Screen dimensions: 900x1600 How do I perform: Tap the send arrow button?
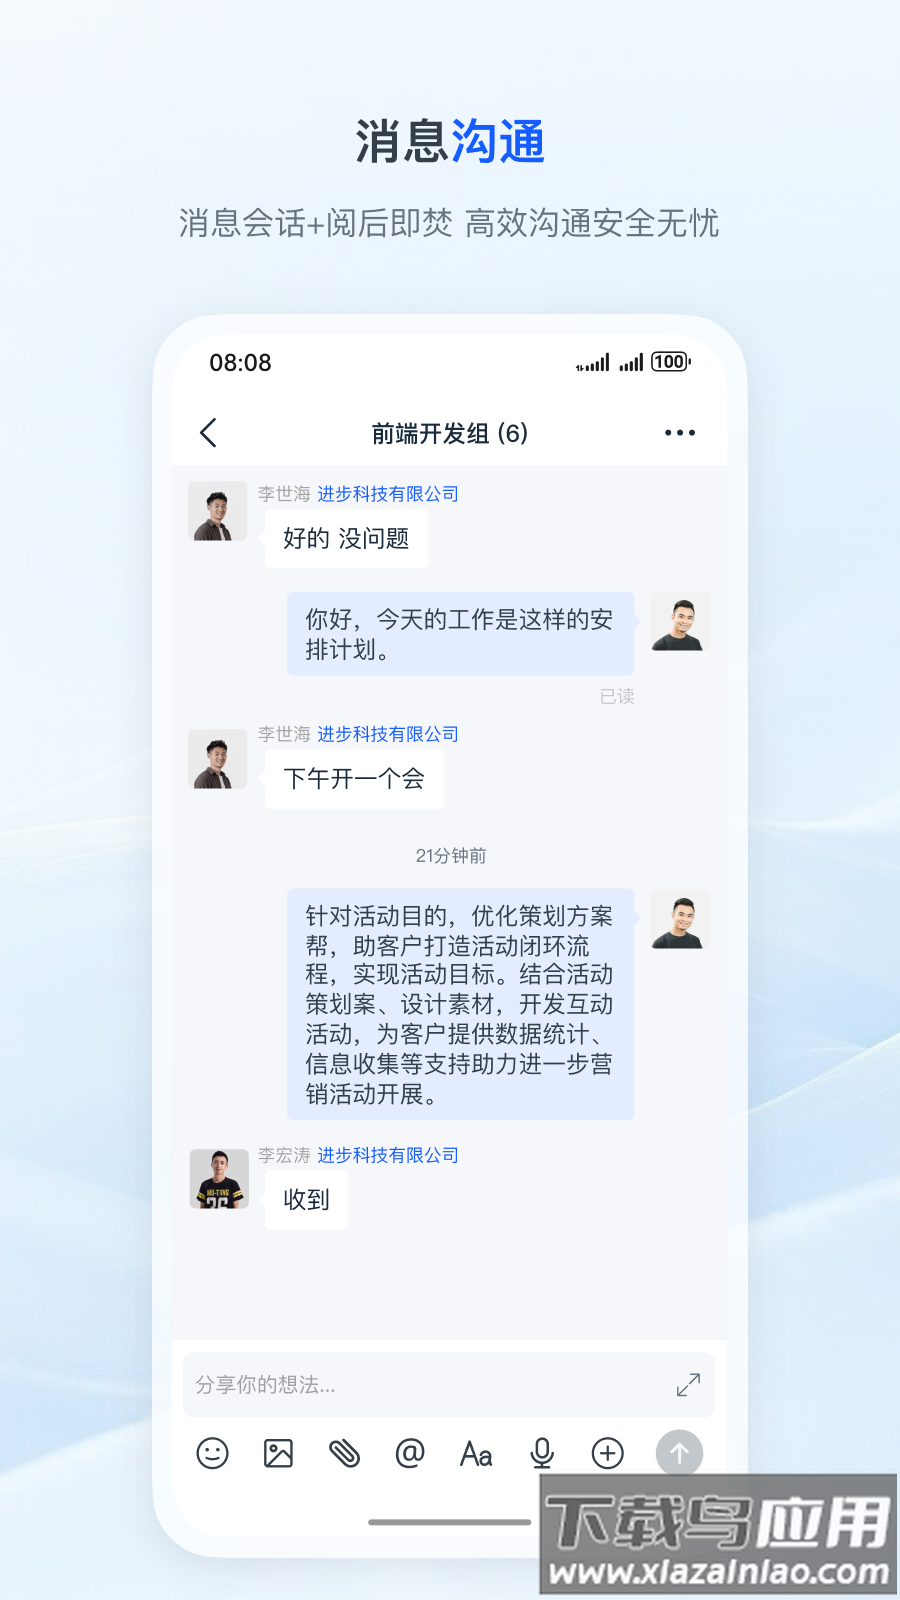[x=679, y=1453]
